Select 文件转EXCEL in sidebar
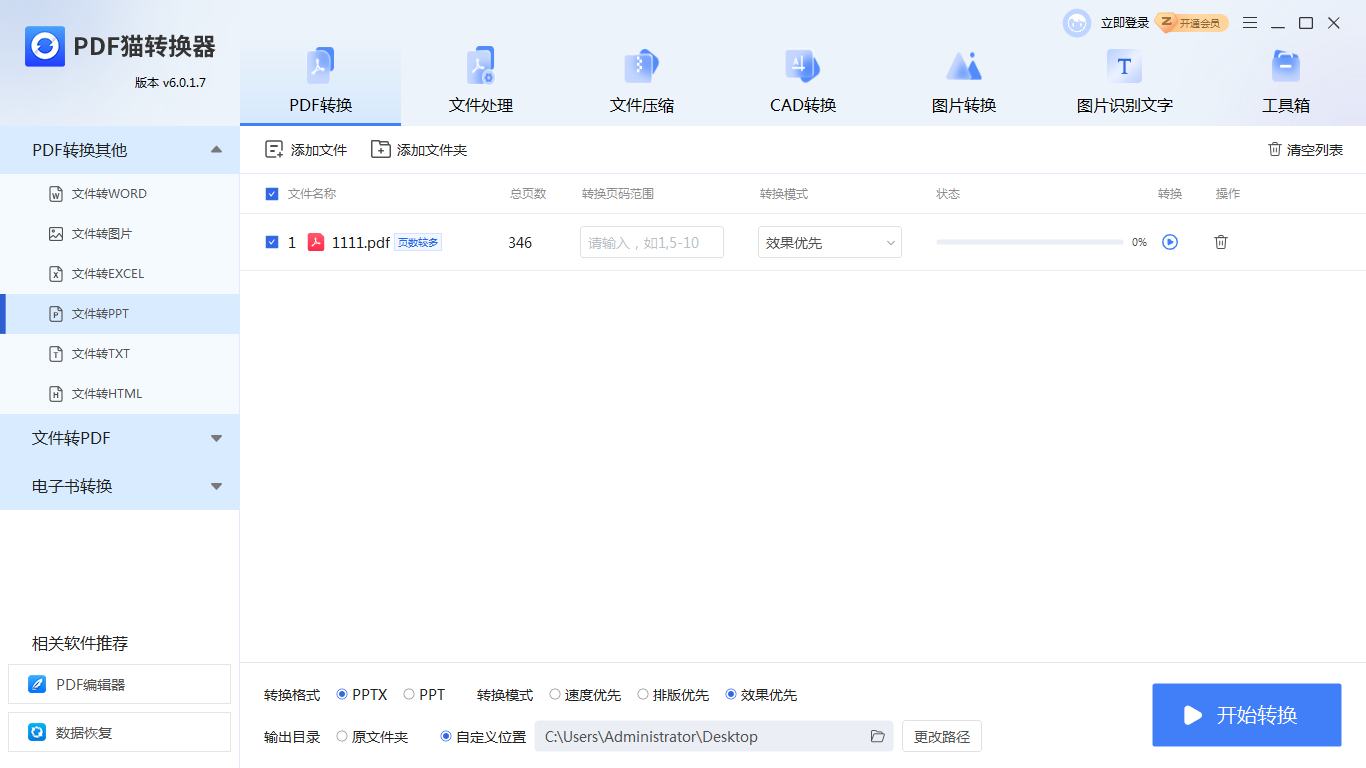 click(x=120, y=274)
